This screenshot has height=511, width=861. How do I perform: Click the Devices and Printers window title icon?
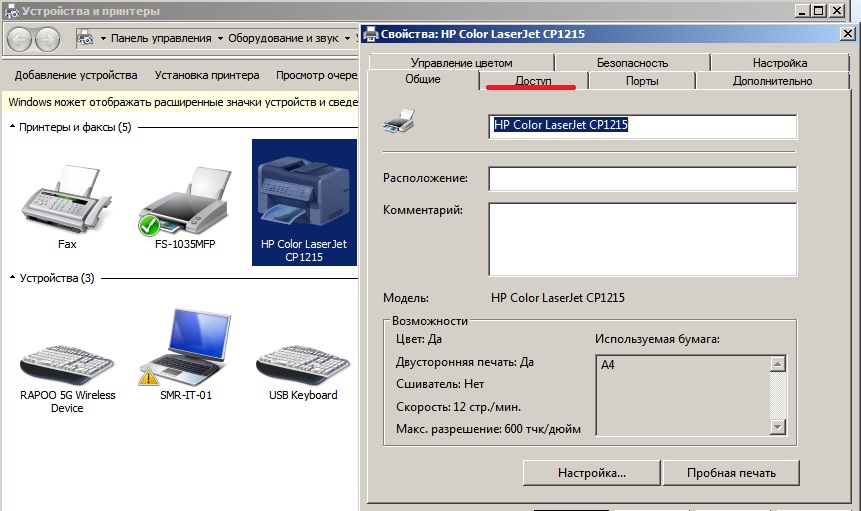click(12, 11)
